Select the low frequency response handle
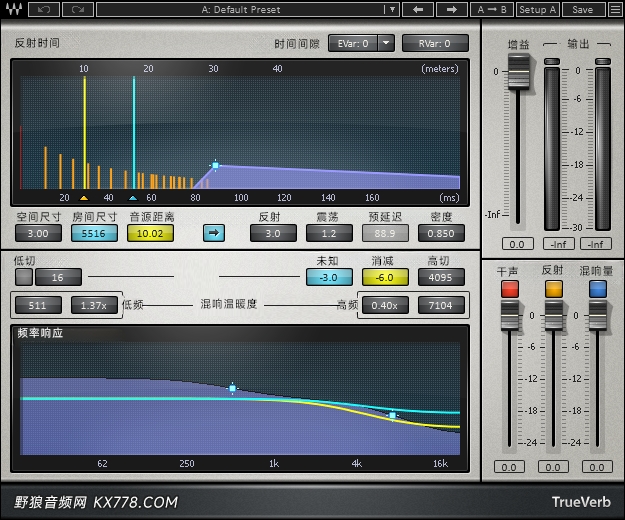The width and height of the screenshot is (625, 520). tap(232, 388)
